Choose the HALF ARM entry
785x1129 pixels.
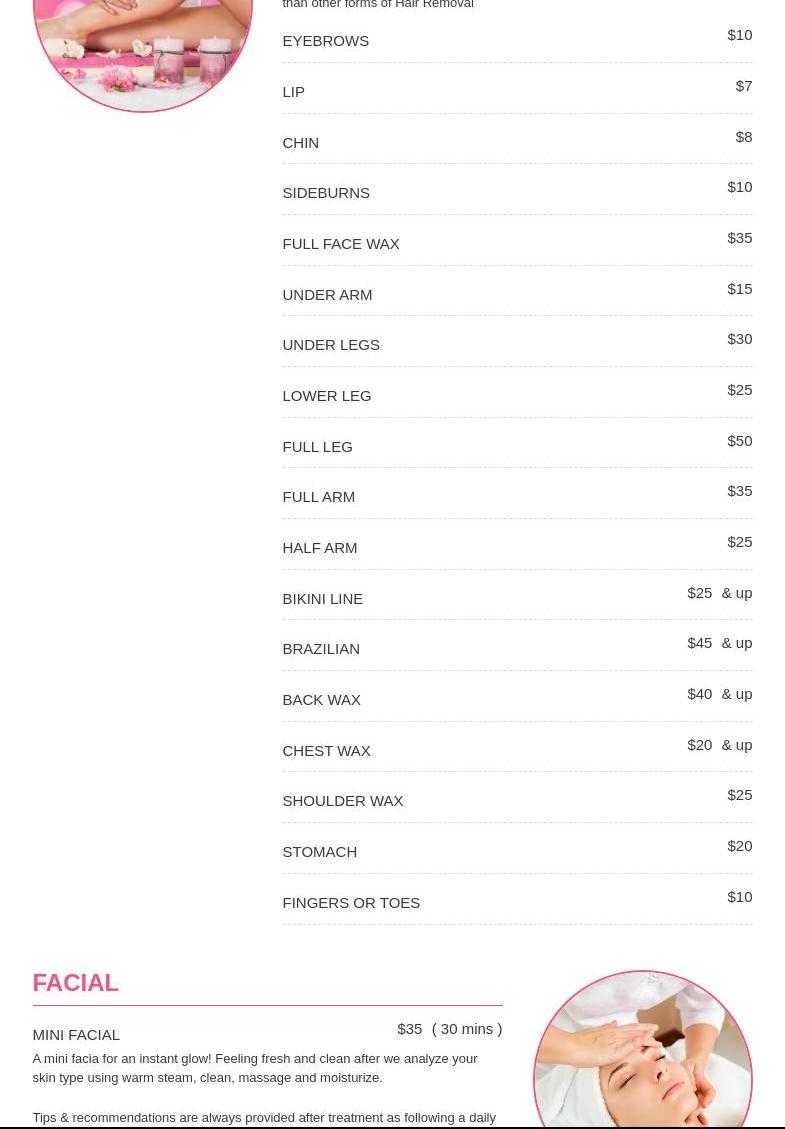[319, 548]
